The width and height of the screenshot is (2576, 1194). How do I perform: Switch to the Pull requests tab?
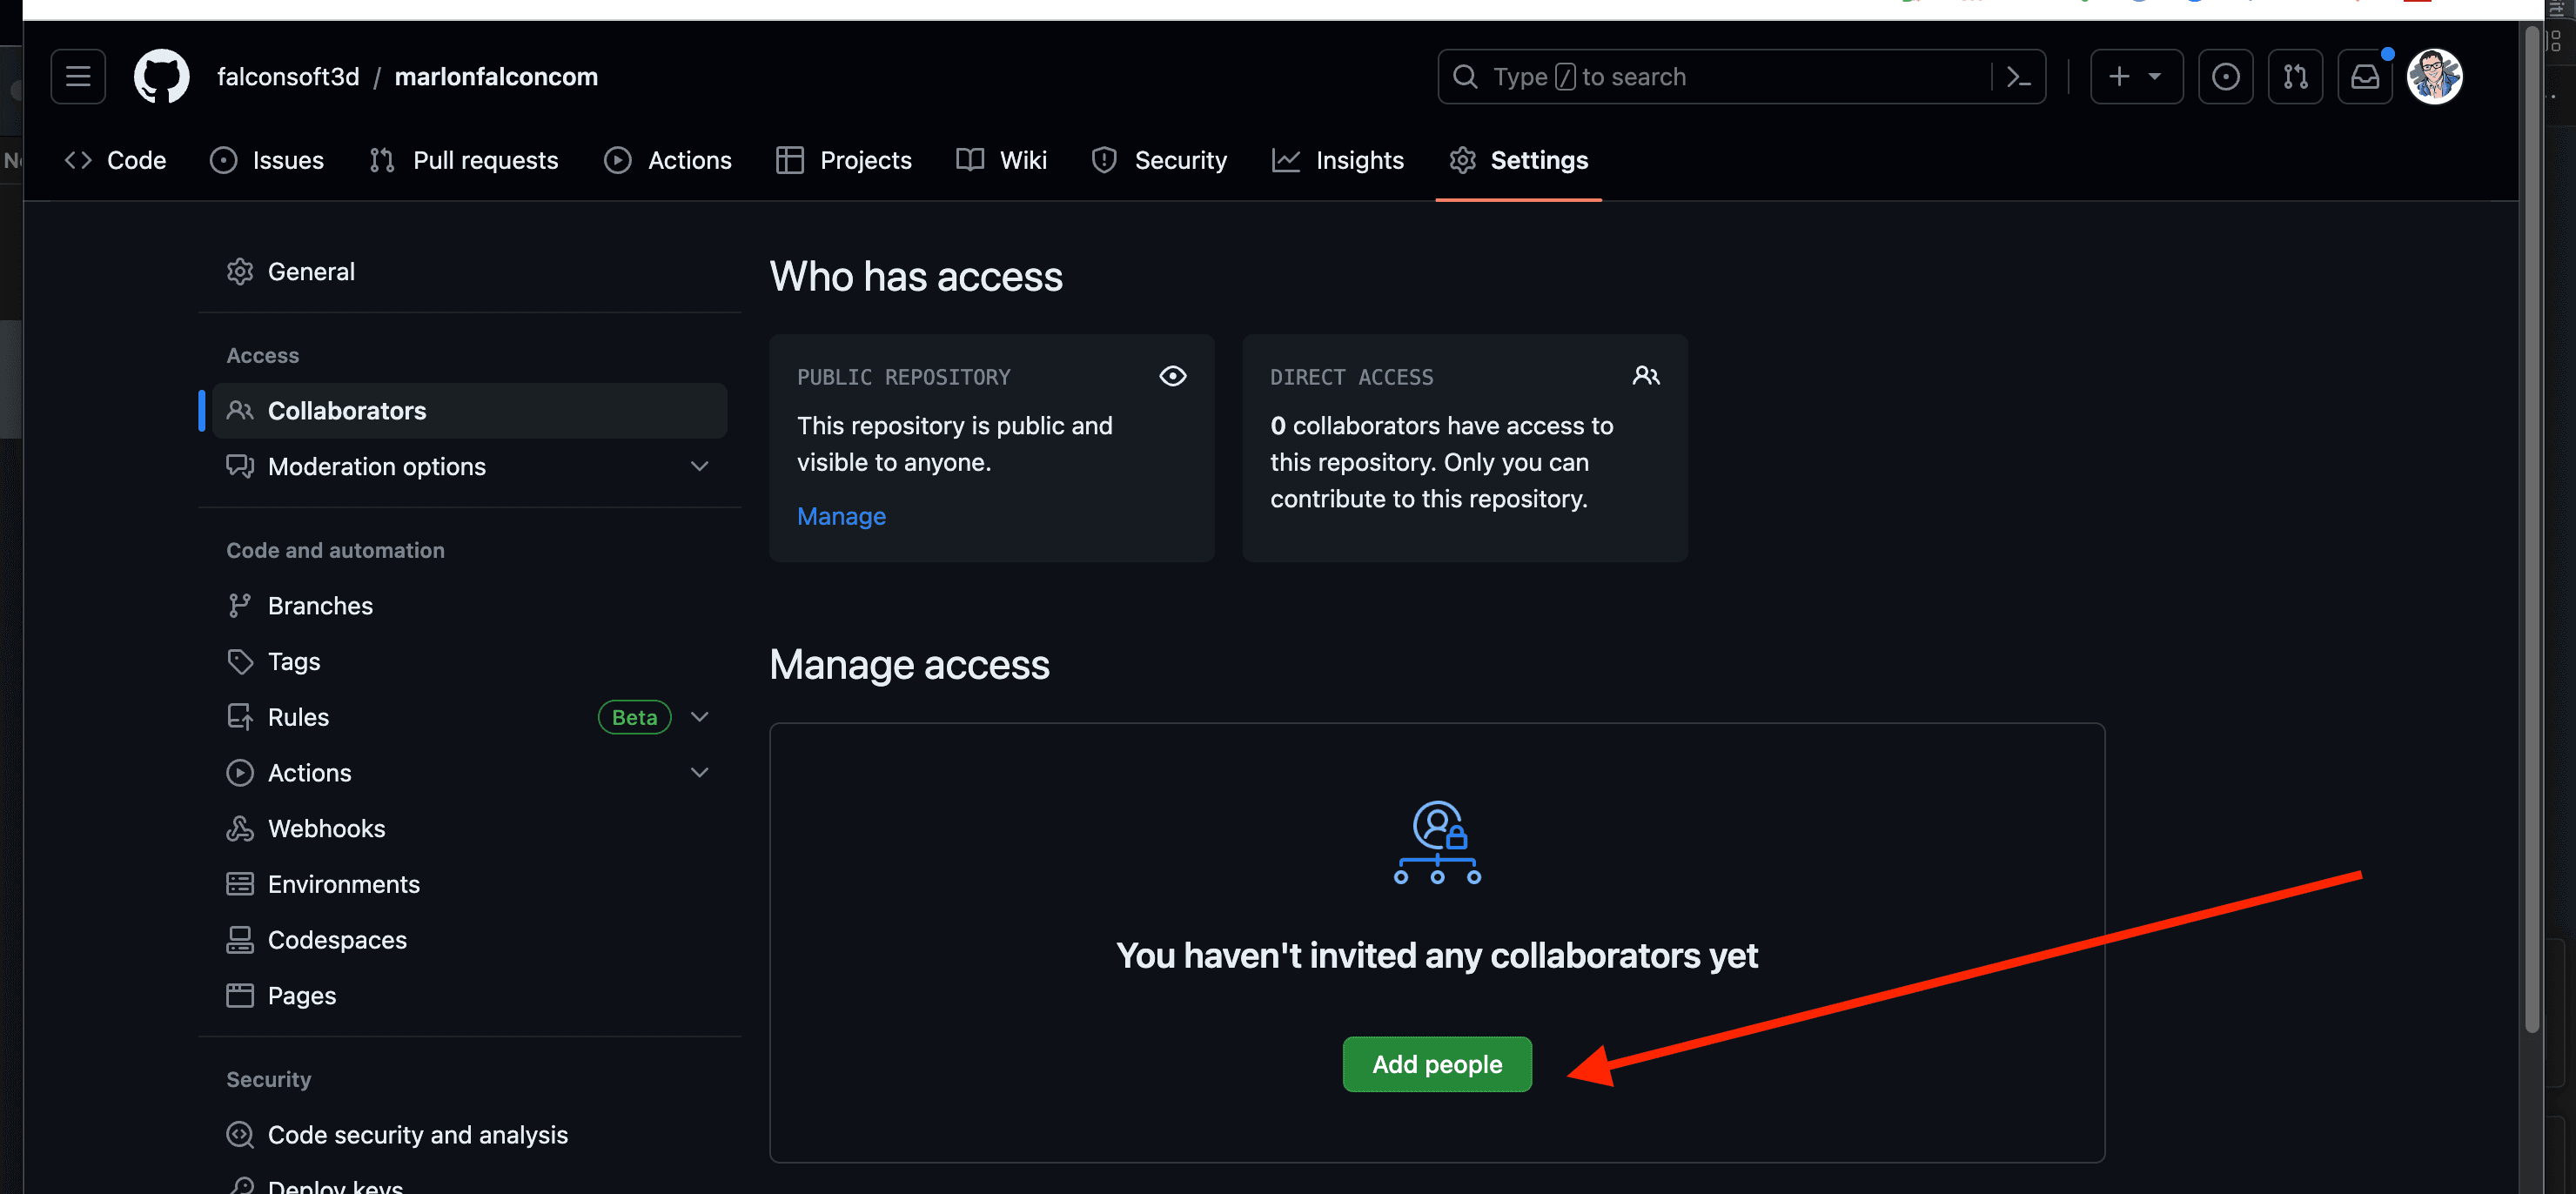463,160
